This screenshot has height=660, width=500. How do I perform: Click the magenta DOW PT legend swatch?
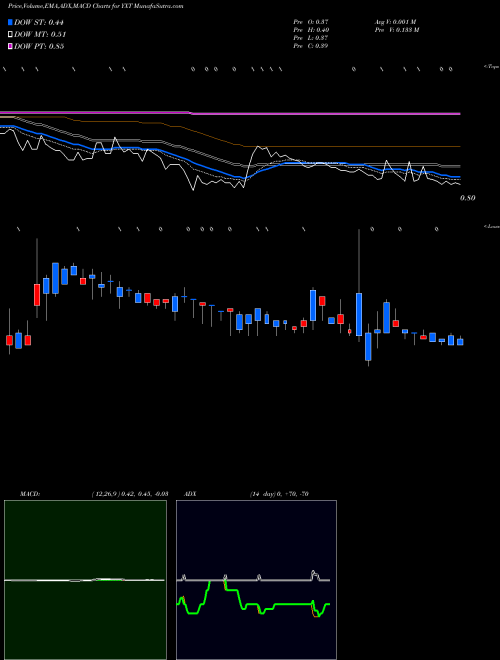(10, 46)
